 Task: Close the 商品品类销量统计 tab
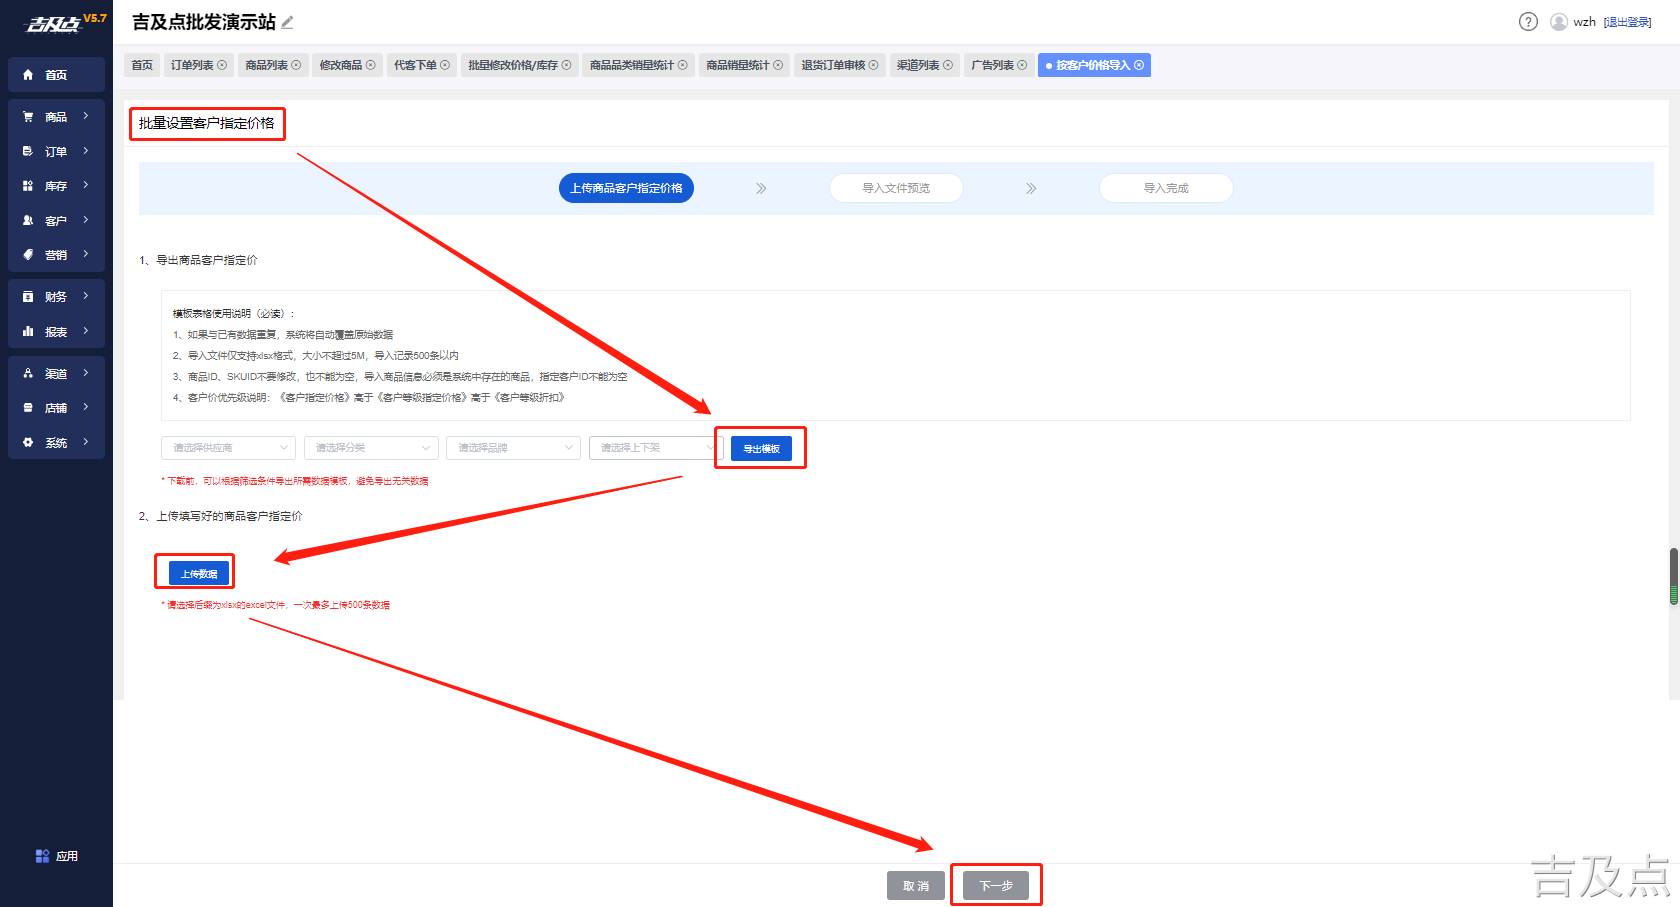tap(683, 65)
